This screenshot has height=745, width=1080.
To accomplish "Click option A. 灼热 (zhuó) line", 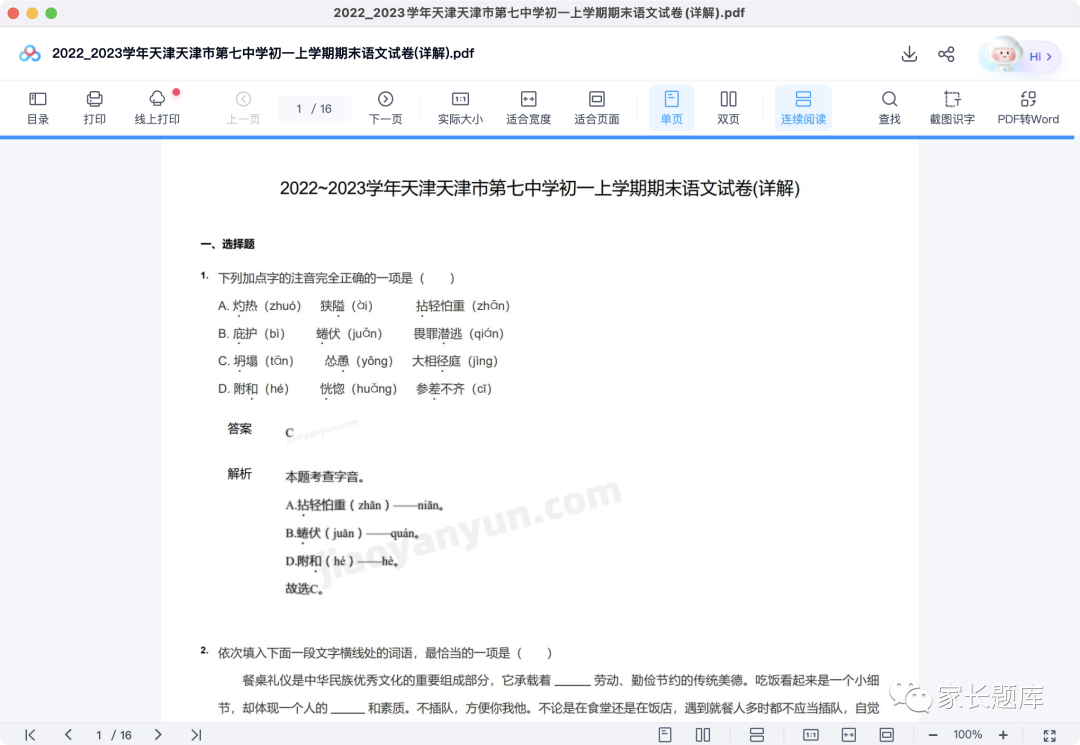I will pos(364,306).
